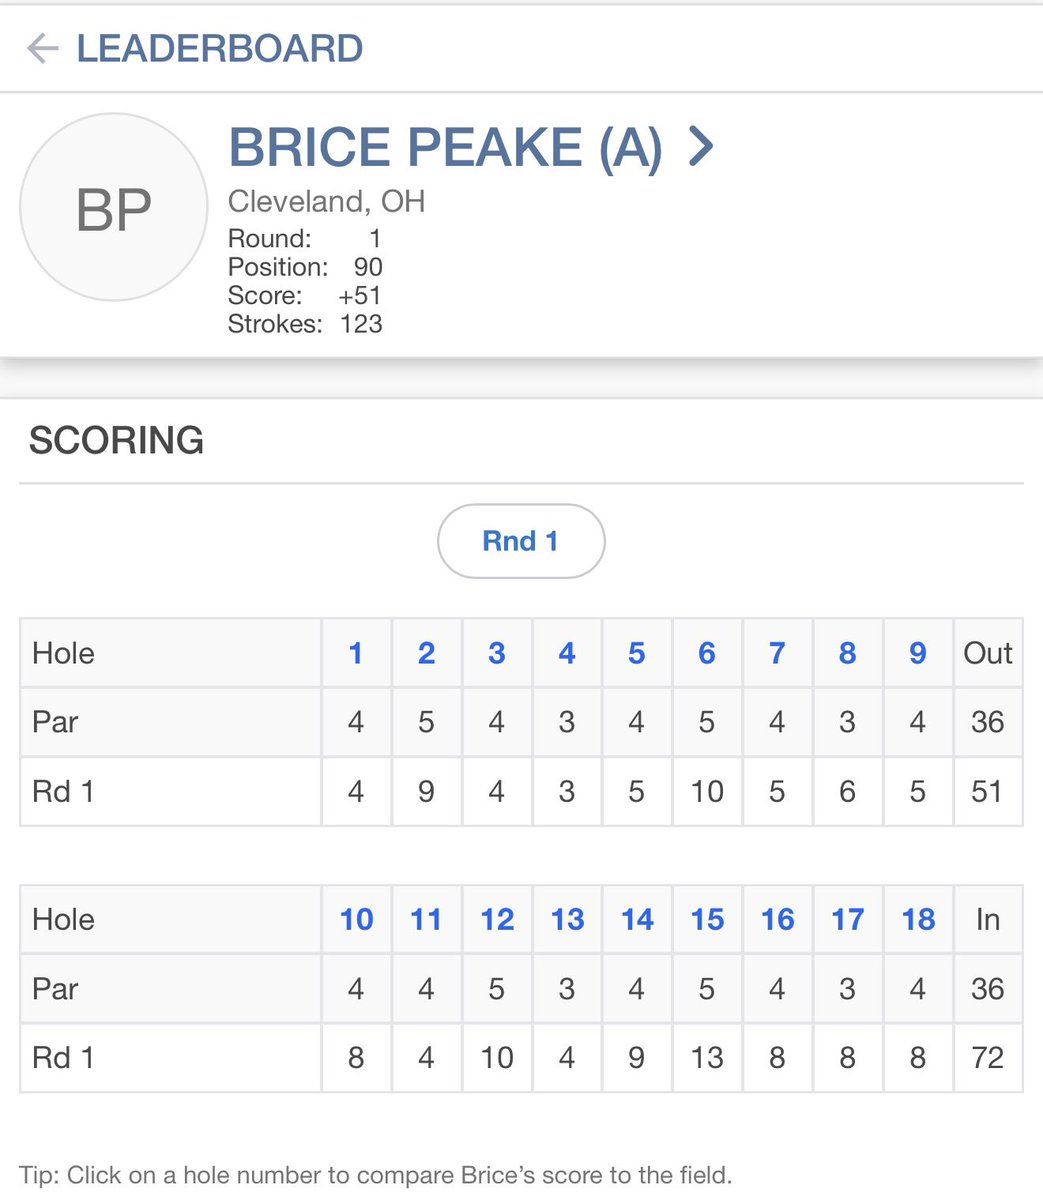Open hole 16 details
Image resolution: width=1043 pixels, height=1200 pixels.
click(x=777, y=919)
